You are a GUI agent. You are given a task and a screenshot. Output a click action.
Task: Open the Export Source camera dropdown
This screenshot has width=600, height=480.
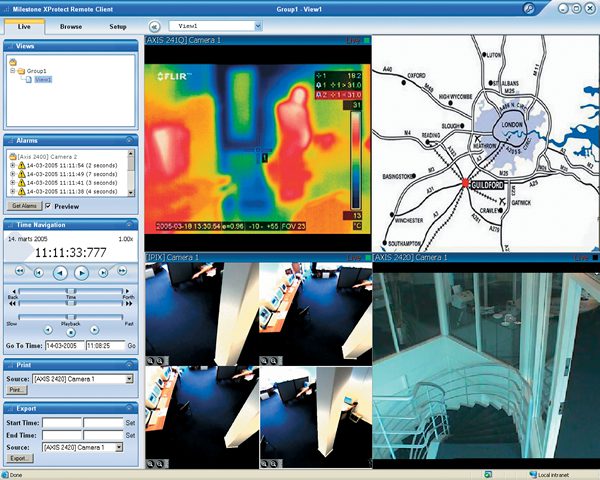point(119,447)
